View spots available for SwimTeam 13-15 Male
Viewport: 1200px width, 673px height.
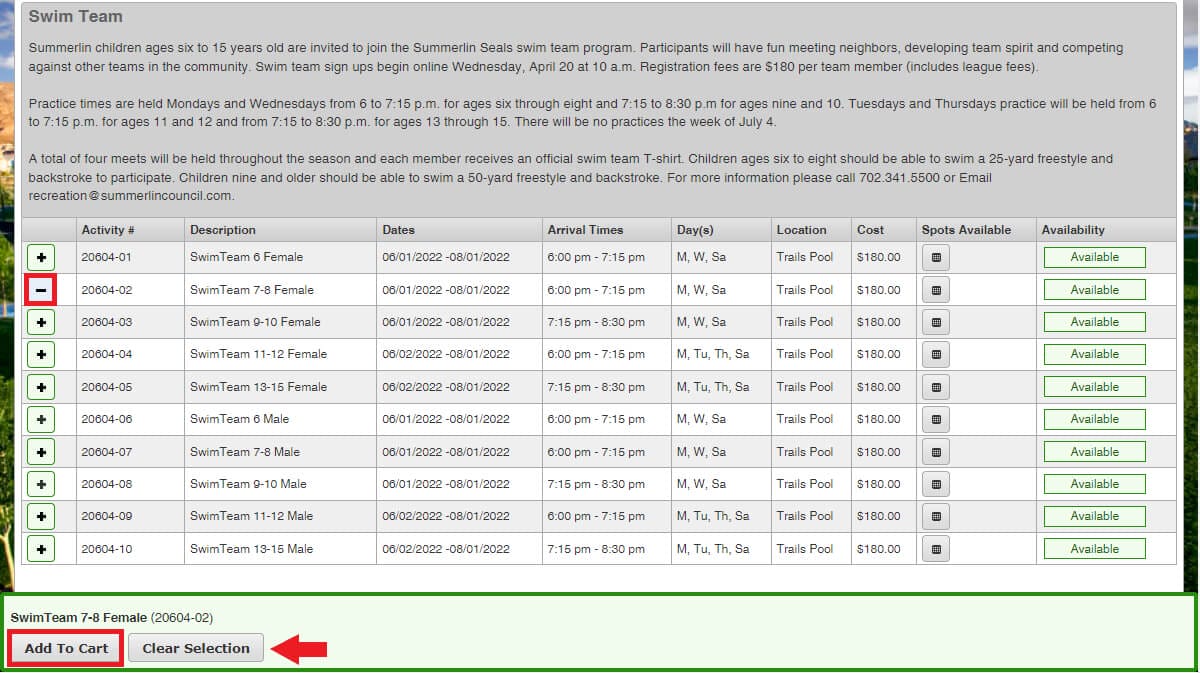[935, 549]
